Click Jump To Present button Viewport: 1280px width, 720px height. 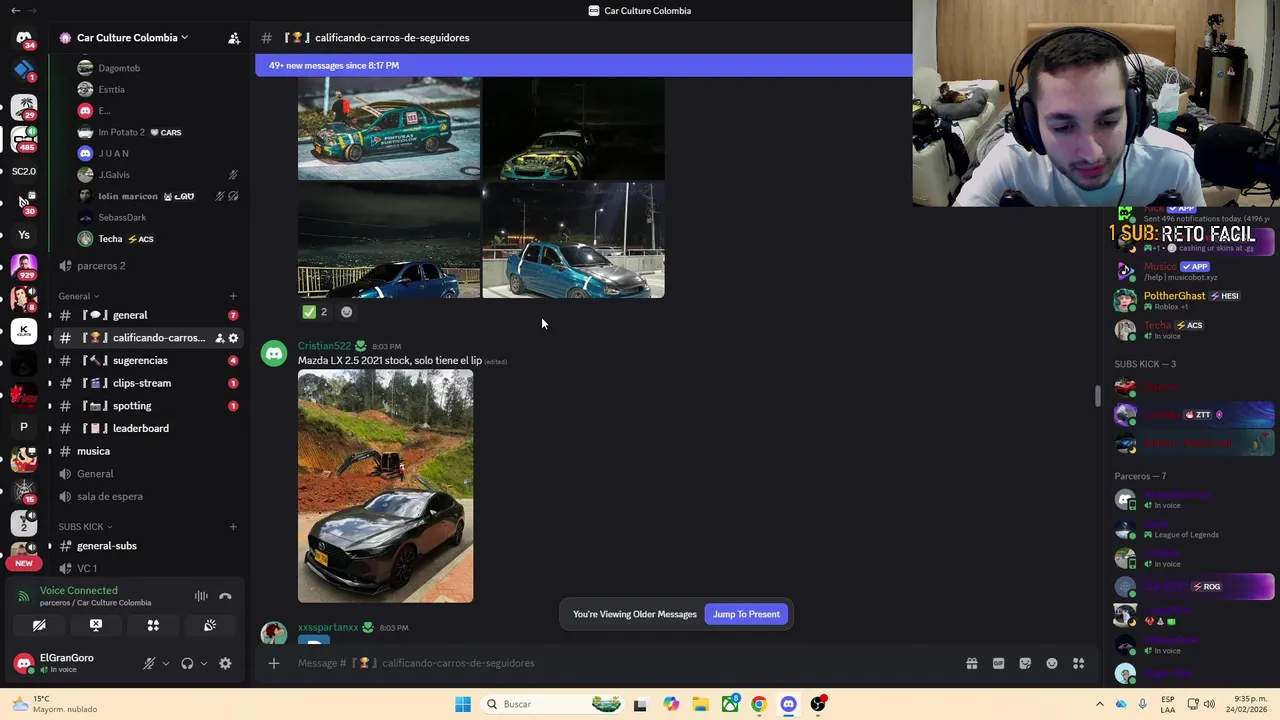click(746, 614)
